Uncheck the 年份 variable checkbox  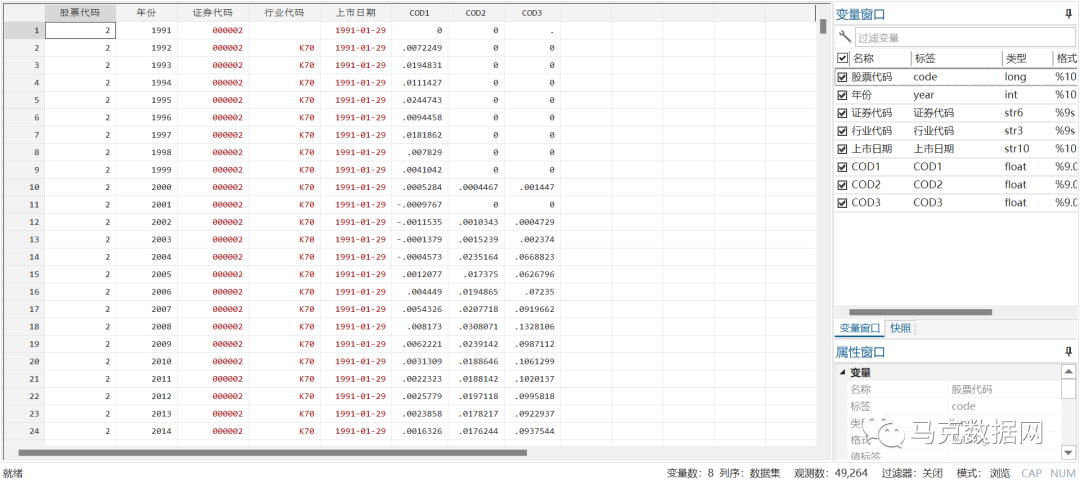(842, 95)
